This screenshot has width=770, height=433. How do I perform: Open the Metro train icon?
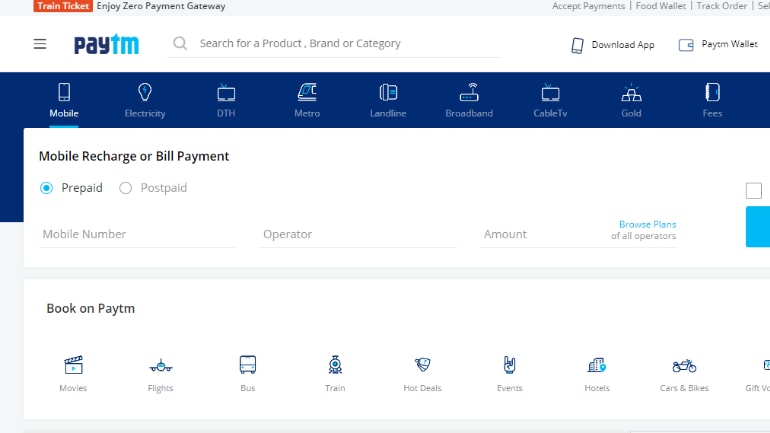pyautogui.click(x=307, y=93)
